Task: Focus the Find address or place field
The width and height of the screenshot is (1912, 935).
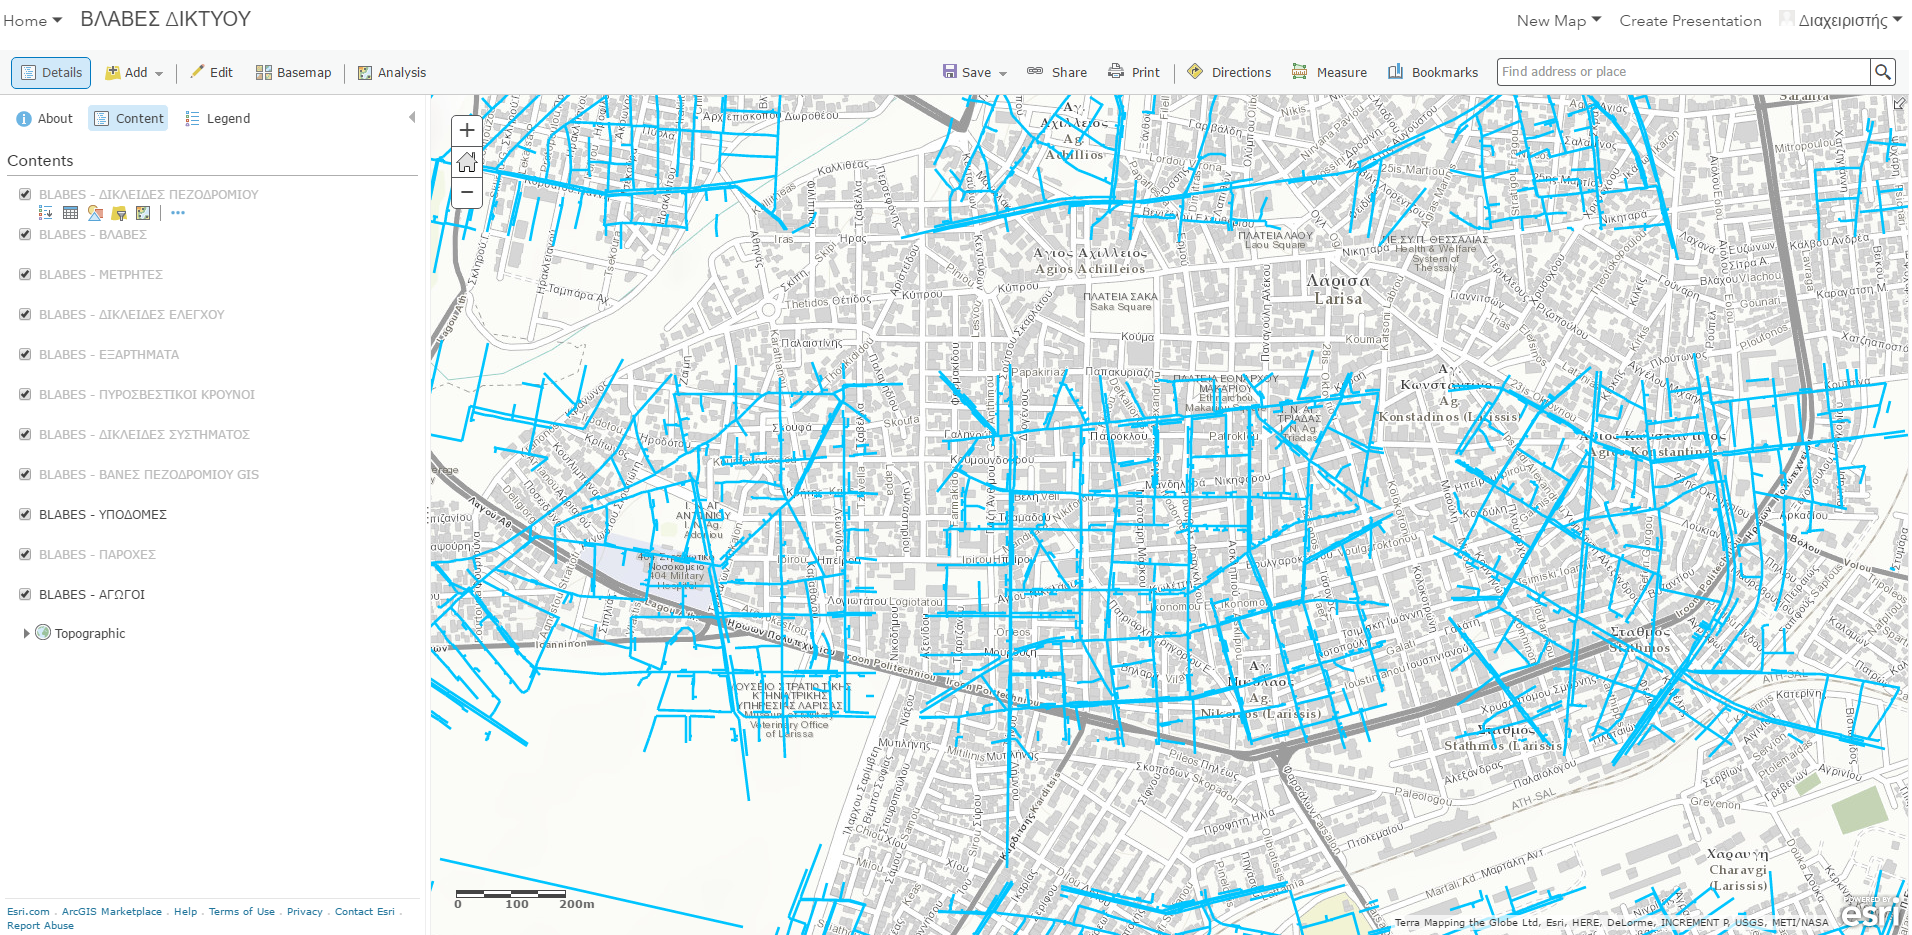Action: [1684, 72]
